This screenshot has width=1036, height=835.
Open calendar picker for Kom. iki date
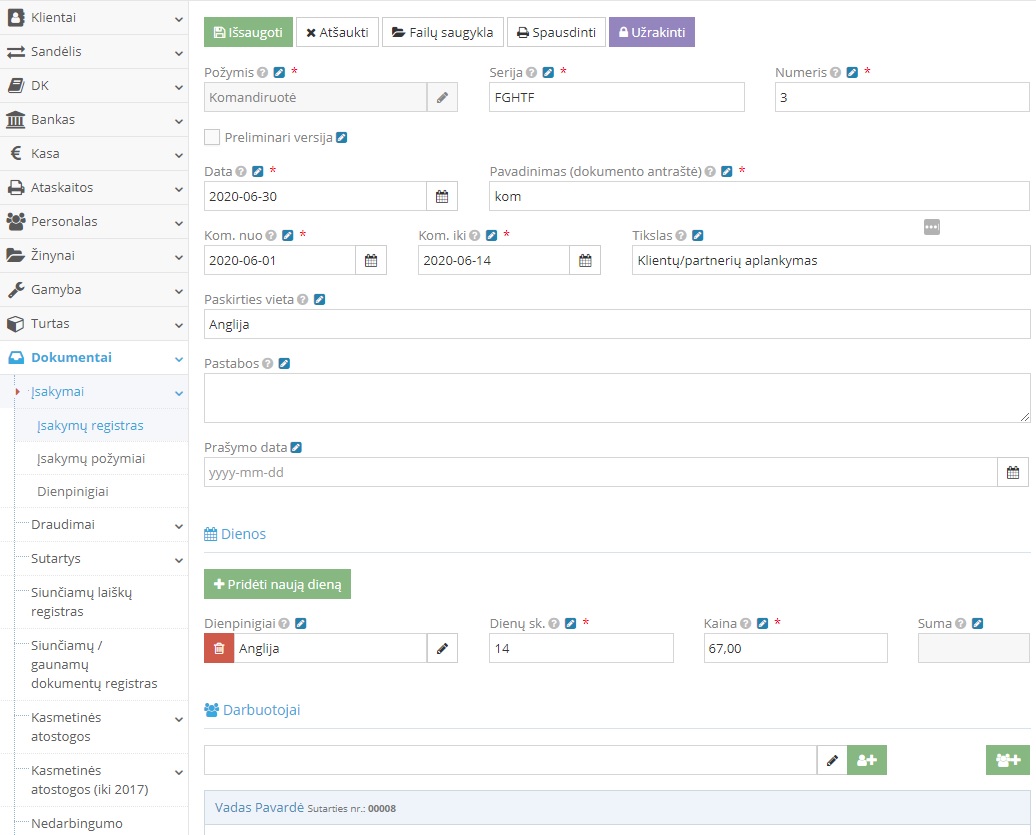coord(585,260)
